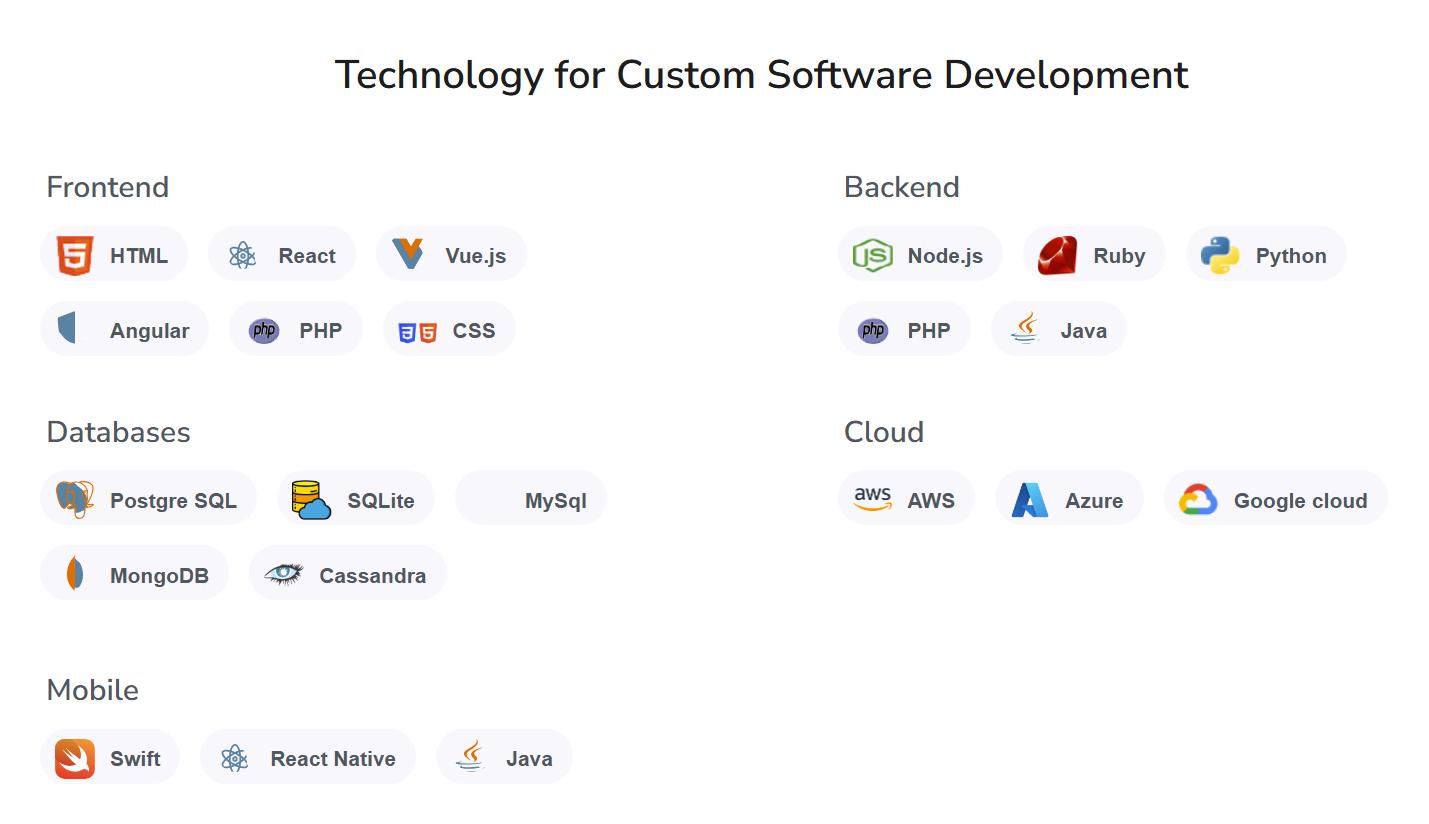The height and width of the screenshot is (824, 1429).
Task: Click the React atom icon under Frontend
Action: click(242, 256)
